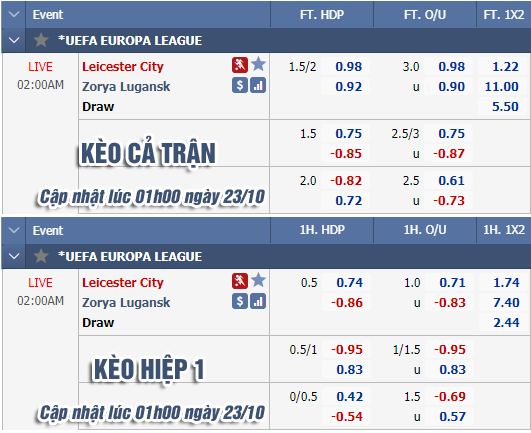Select the FT 1X2 odds 1.22 for Leicester City

(505, 67)
